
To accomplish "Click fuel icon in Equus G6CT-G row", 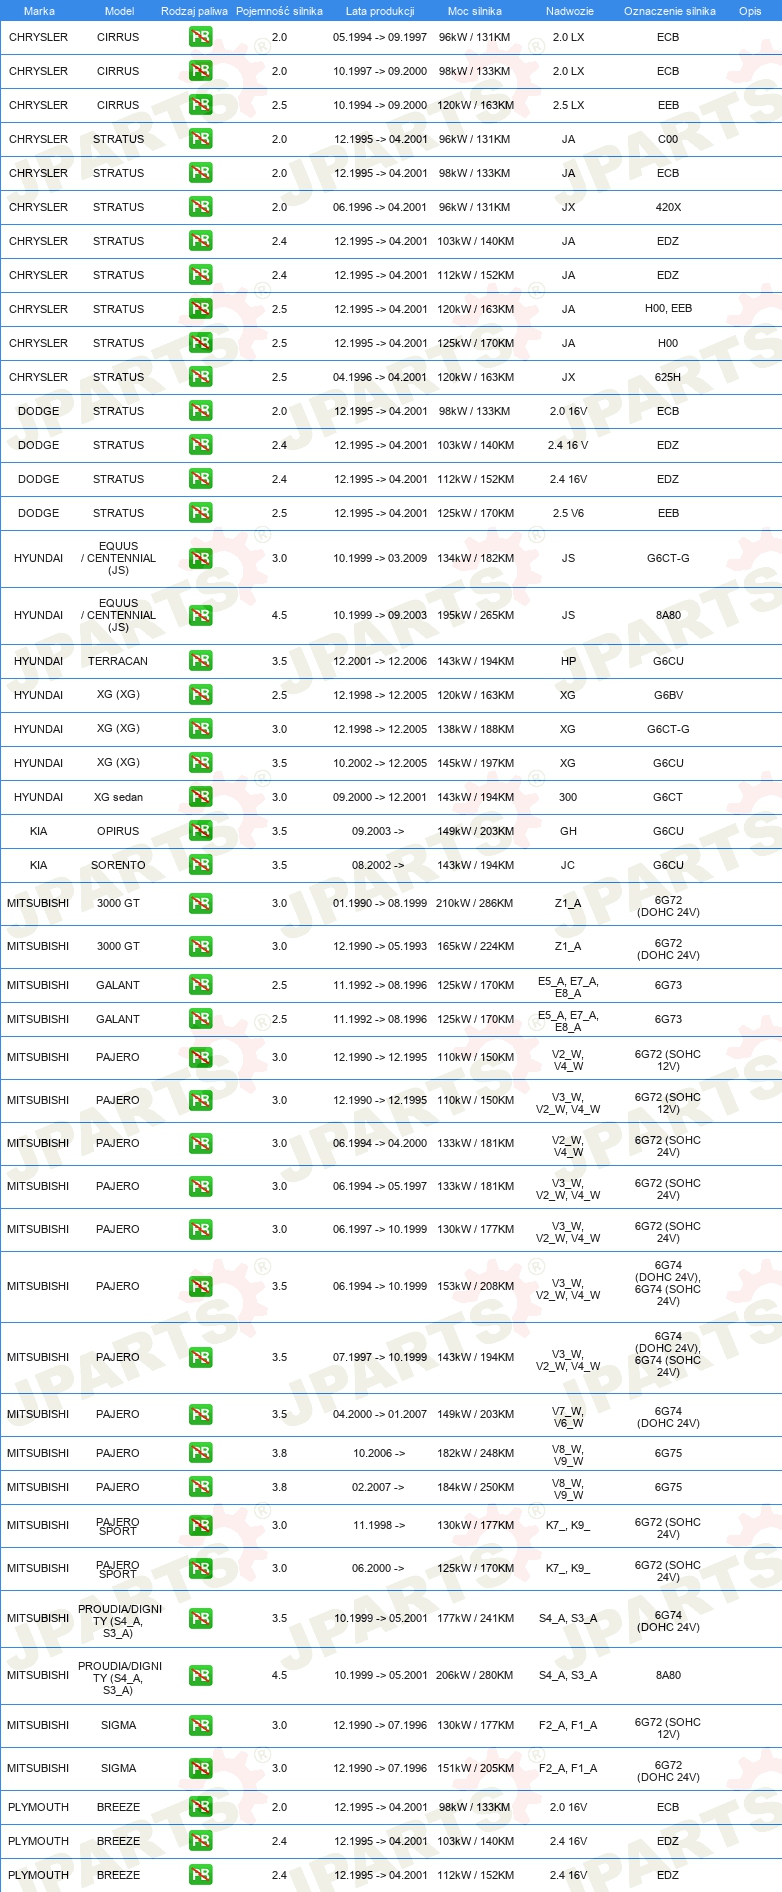I will [x=201, y=559].
